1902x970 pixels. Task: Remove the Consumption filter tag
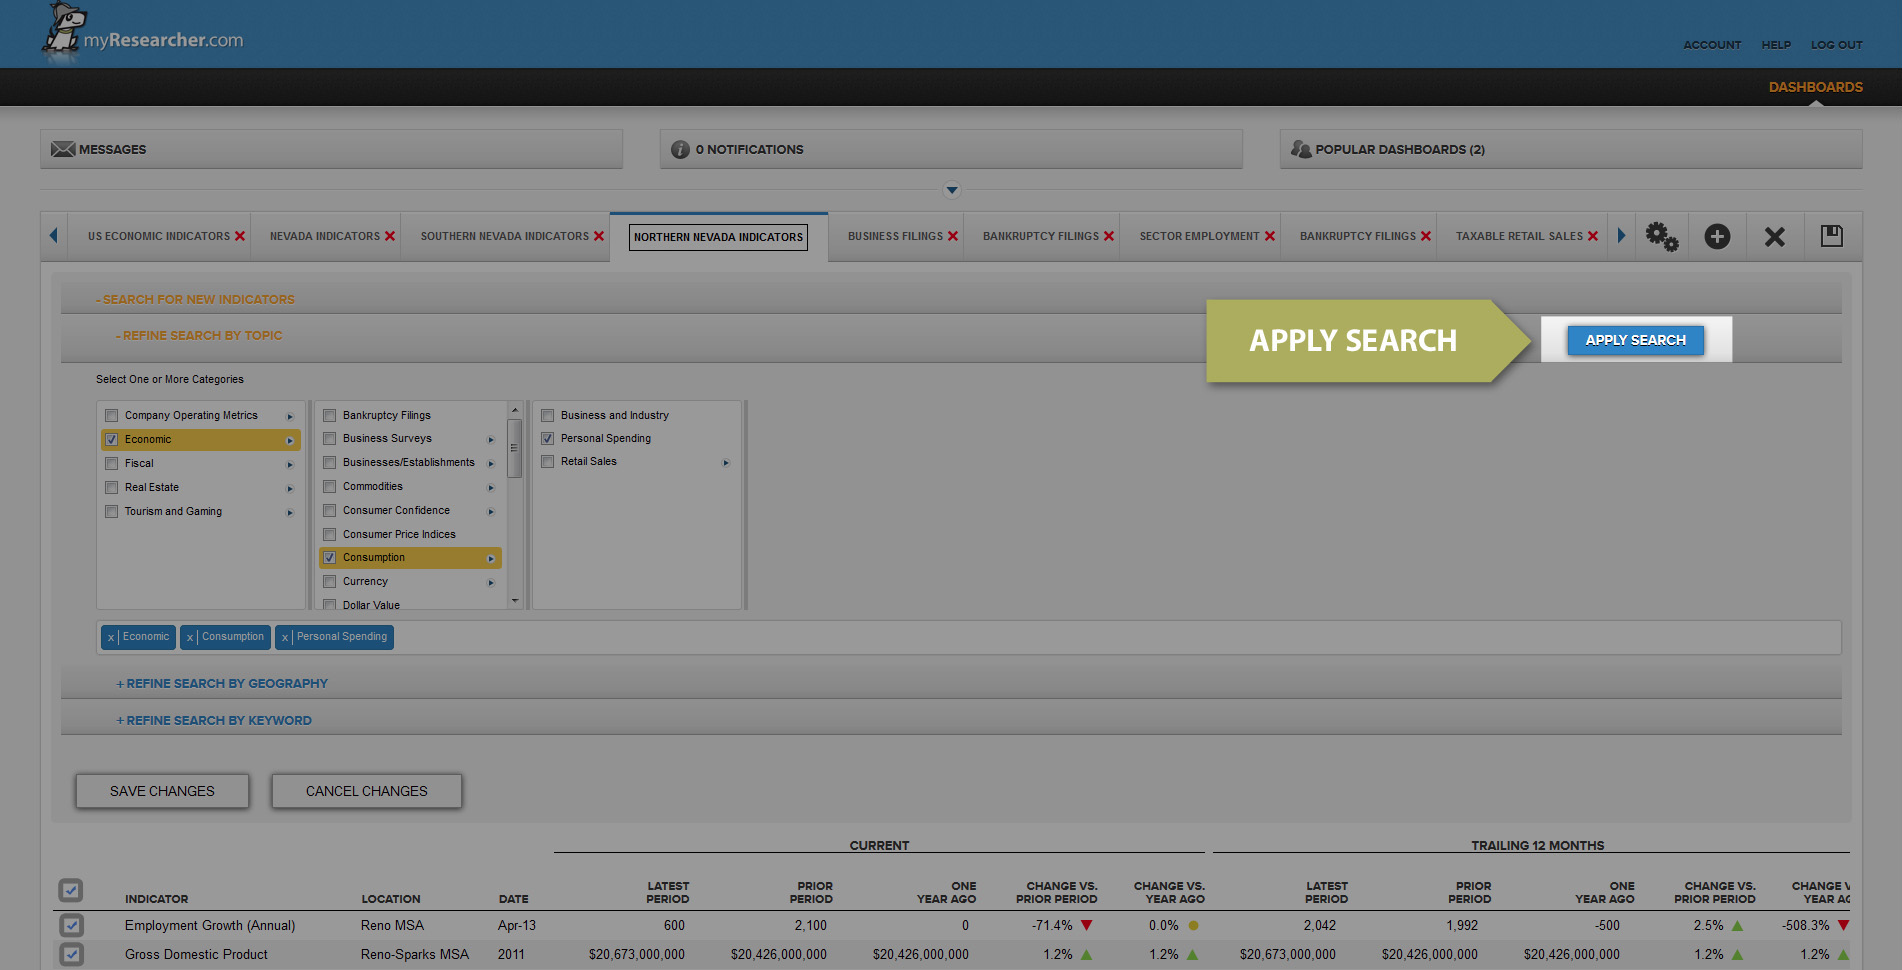(190, 638)
